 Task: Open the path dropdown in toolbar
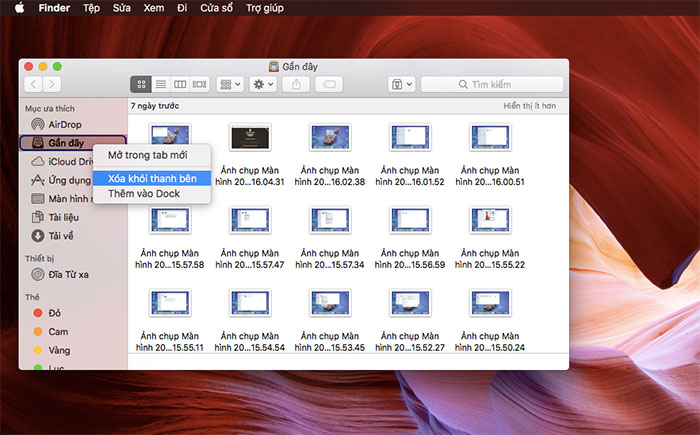[401, 84]
